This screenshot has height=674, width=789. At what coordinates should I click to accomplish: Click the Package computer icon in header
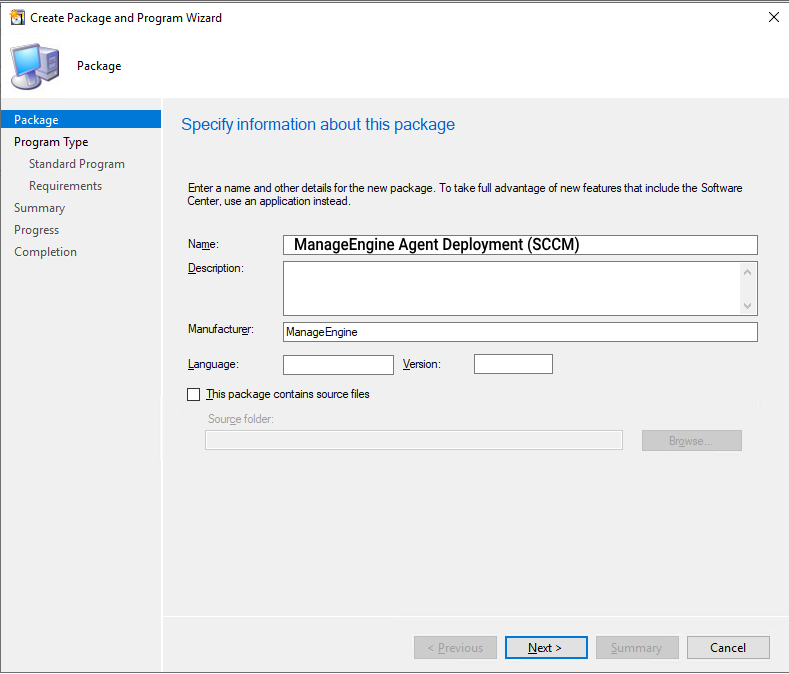click(x=35, y=66)
